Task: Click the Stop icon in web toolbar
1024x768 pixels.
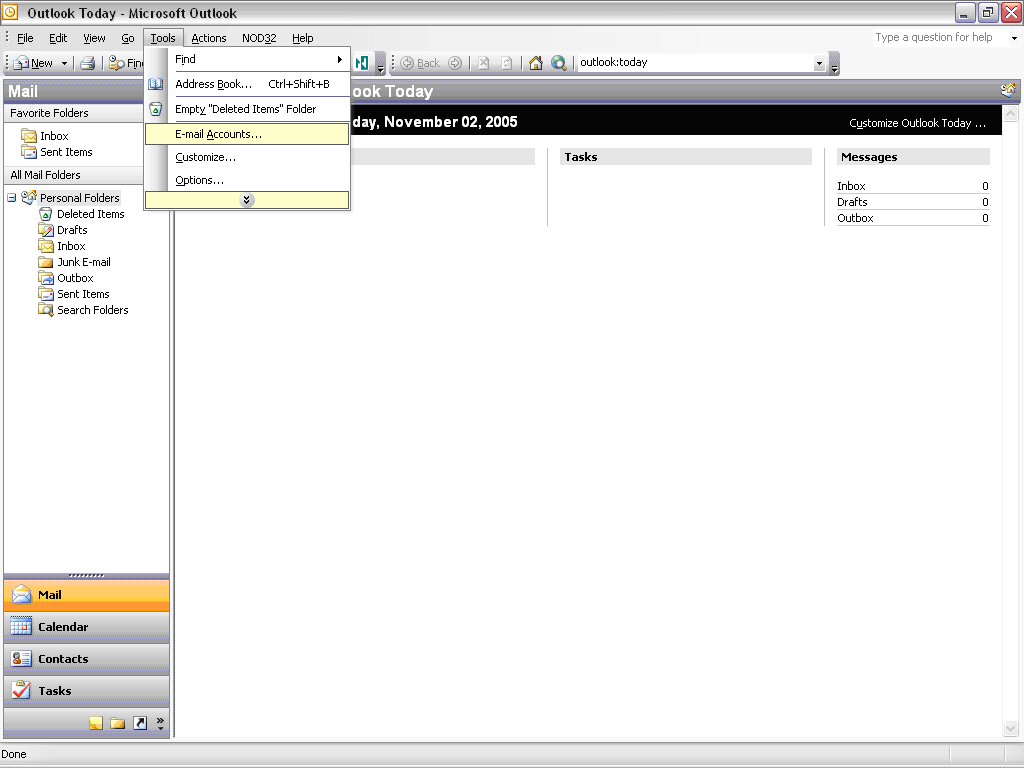Action: 484,63
